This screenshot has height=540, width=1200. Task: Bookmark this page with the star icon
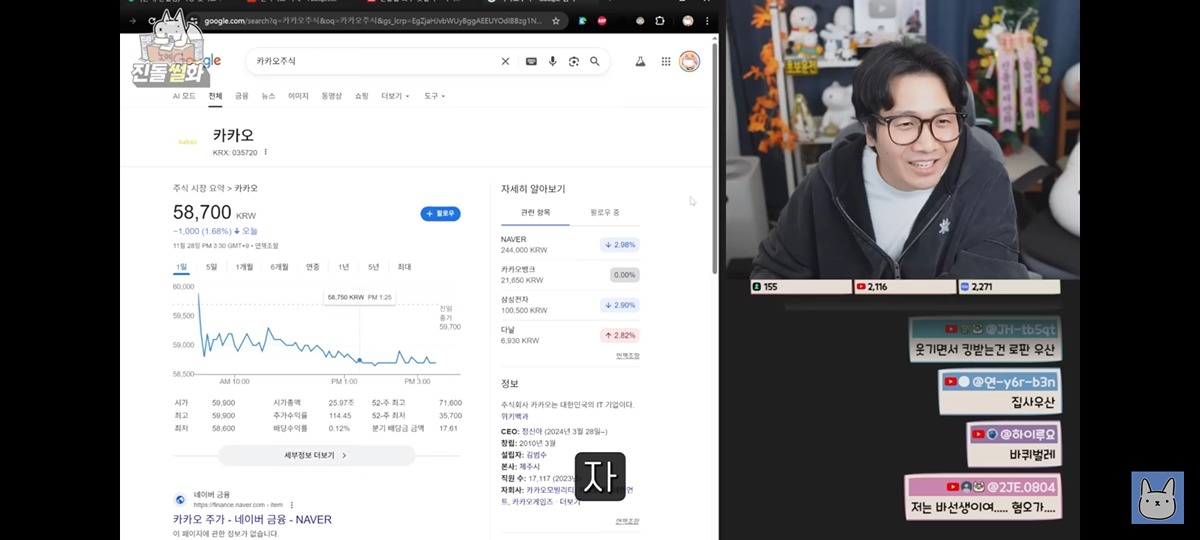click(x=556, y=20)
